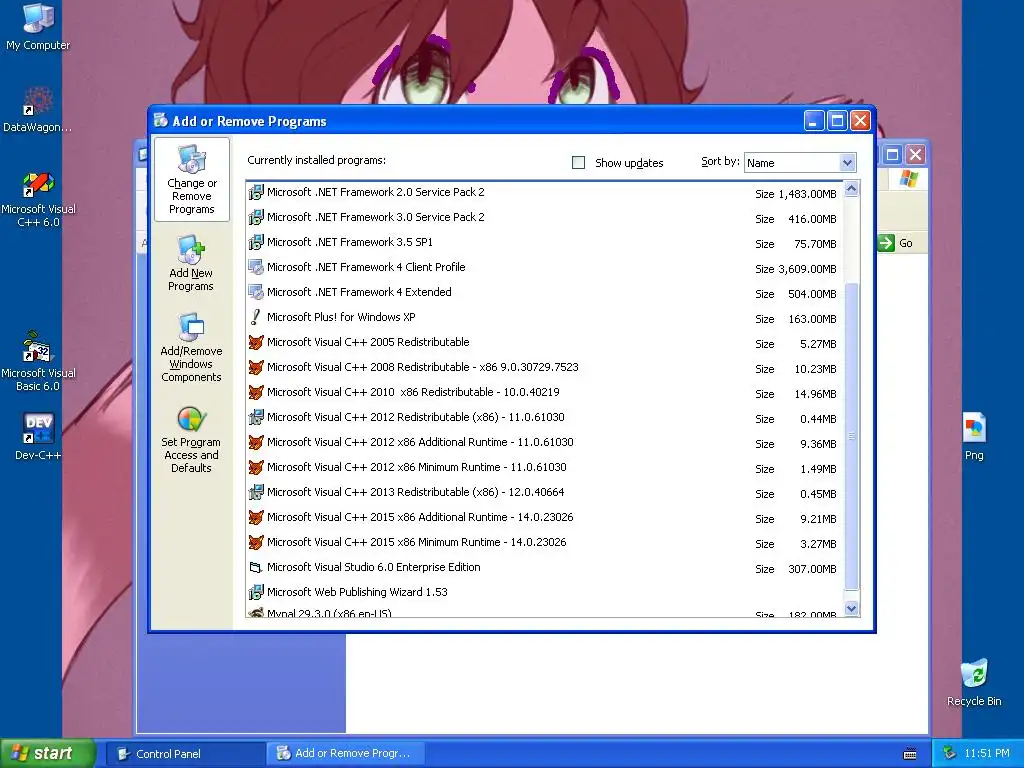Click icon of .NET Framework 3.0 Service Pack 2
The image size is (1024, 768).
pyautogui.click(x=256, y=217)
